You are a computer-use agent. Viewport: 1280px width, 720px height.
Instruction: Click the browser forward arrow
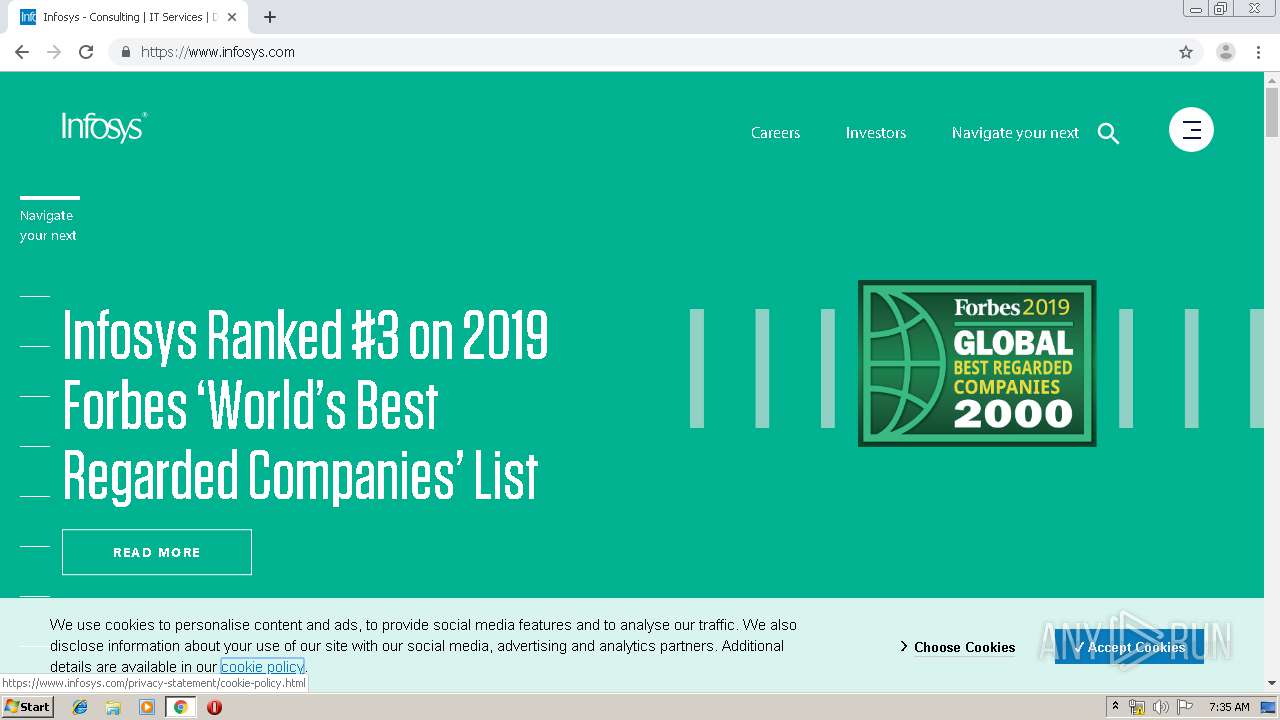pyautogui.click(x=54, y=52)
